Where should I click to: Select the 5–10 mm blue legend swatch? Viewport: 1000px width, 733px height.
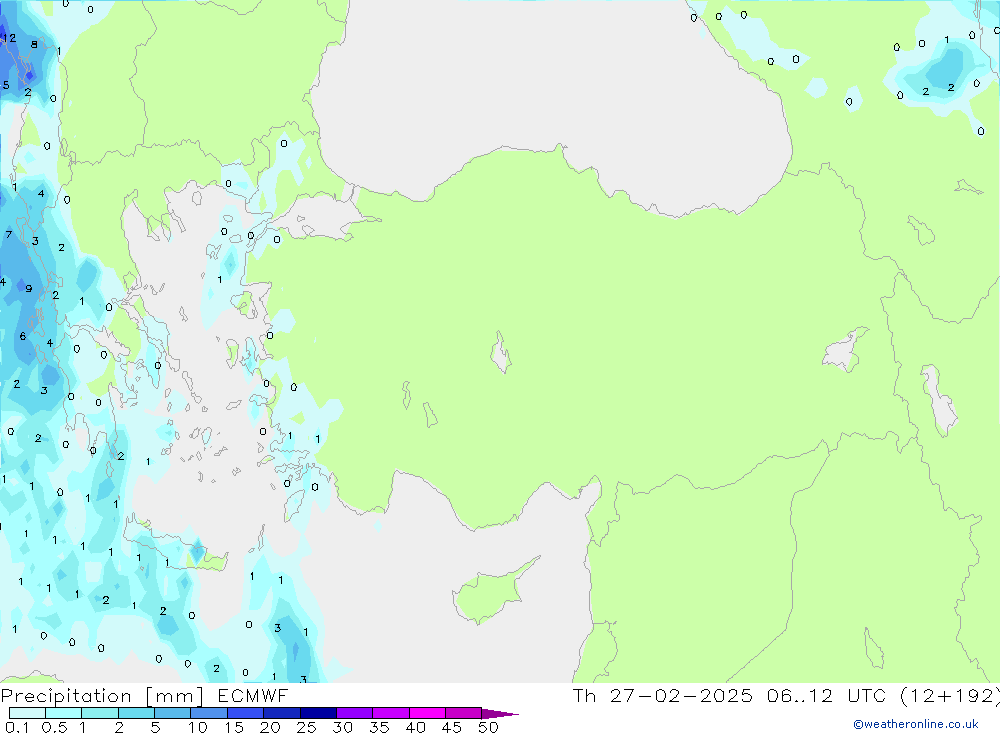(x=172, y=713)
